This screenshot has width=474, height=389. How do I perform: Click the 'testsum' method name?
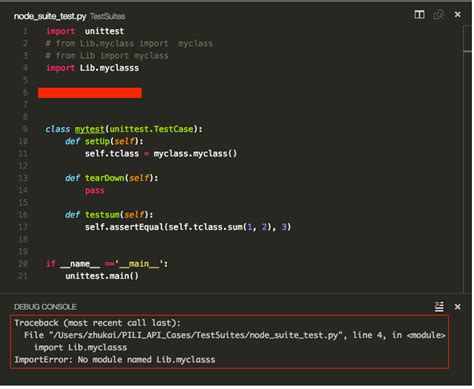point(102,215)
